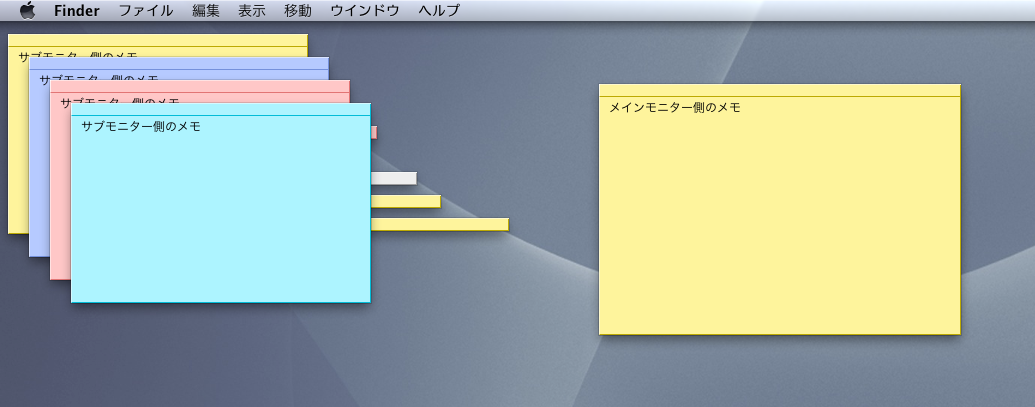
Task: Click the title bar of the blue sticky note
Action: tap(179, 63)
